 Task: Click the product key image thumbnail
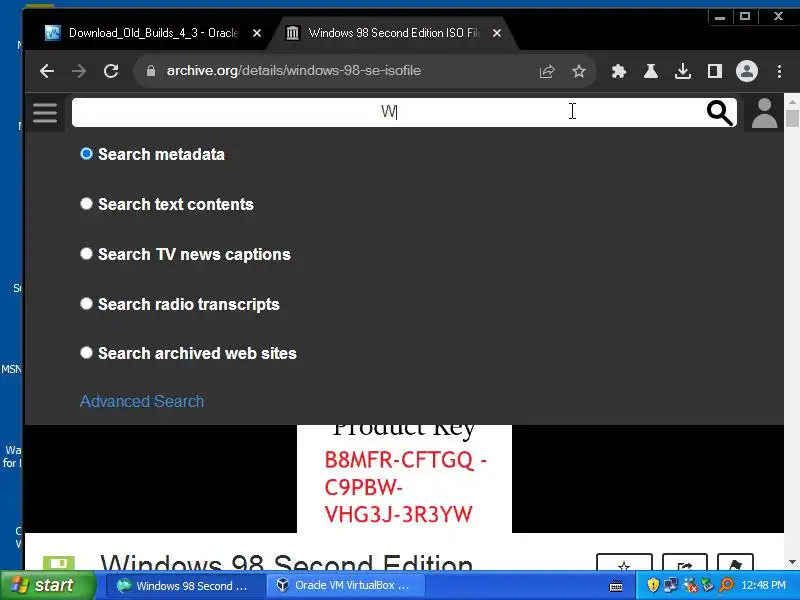(404, 479)
